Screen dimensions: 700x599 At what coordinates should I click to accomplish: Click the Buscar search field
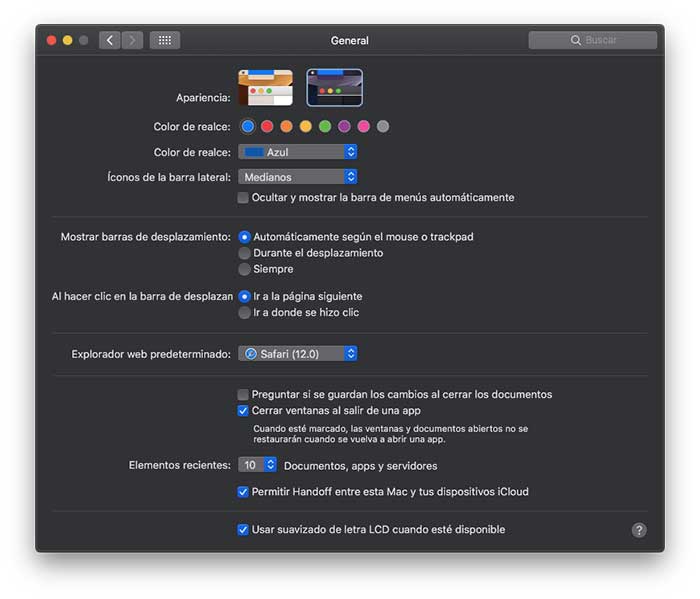coord(592,40)
